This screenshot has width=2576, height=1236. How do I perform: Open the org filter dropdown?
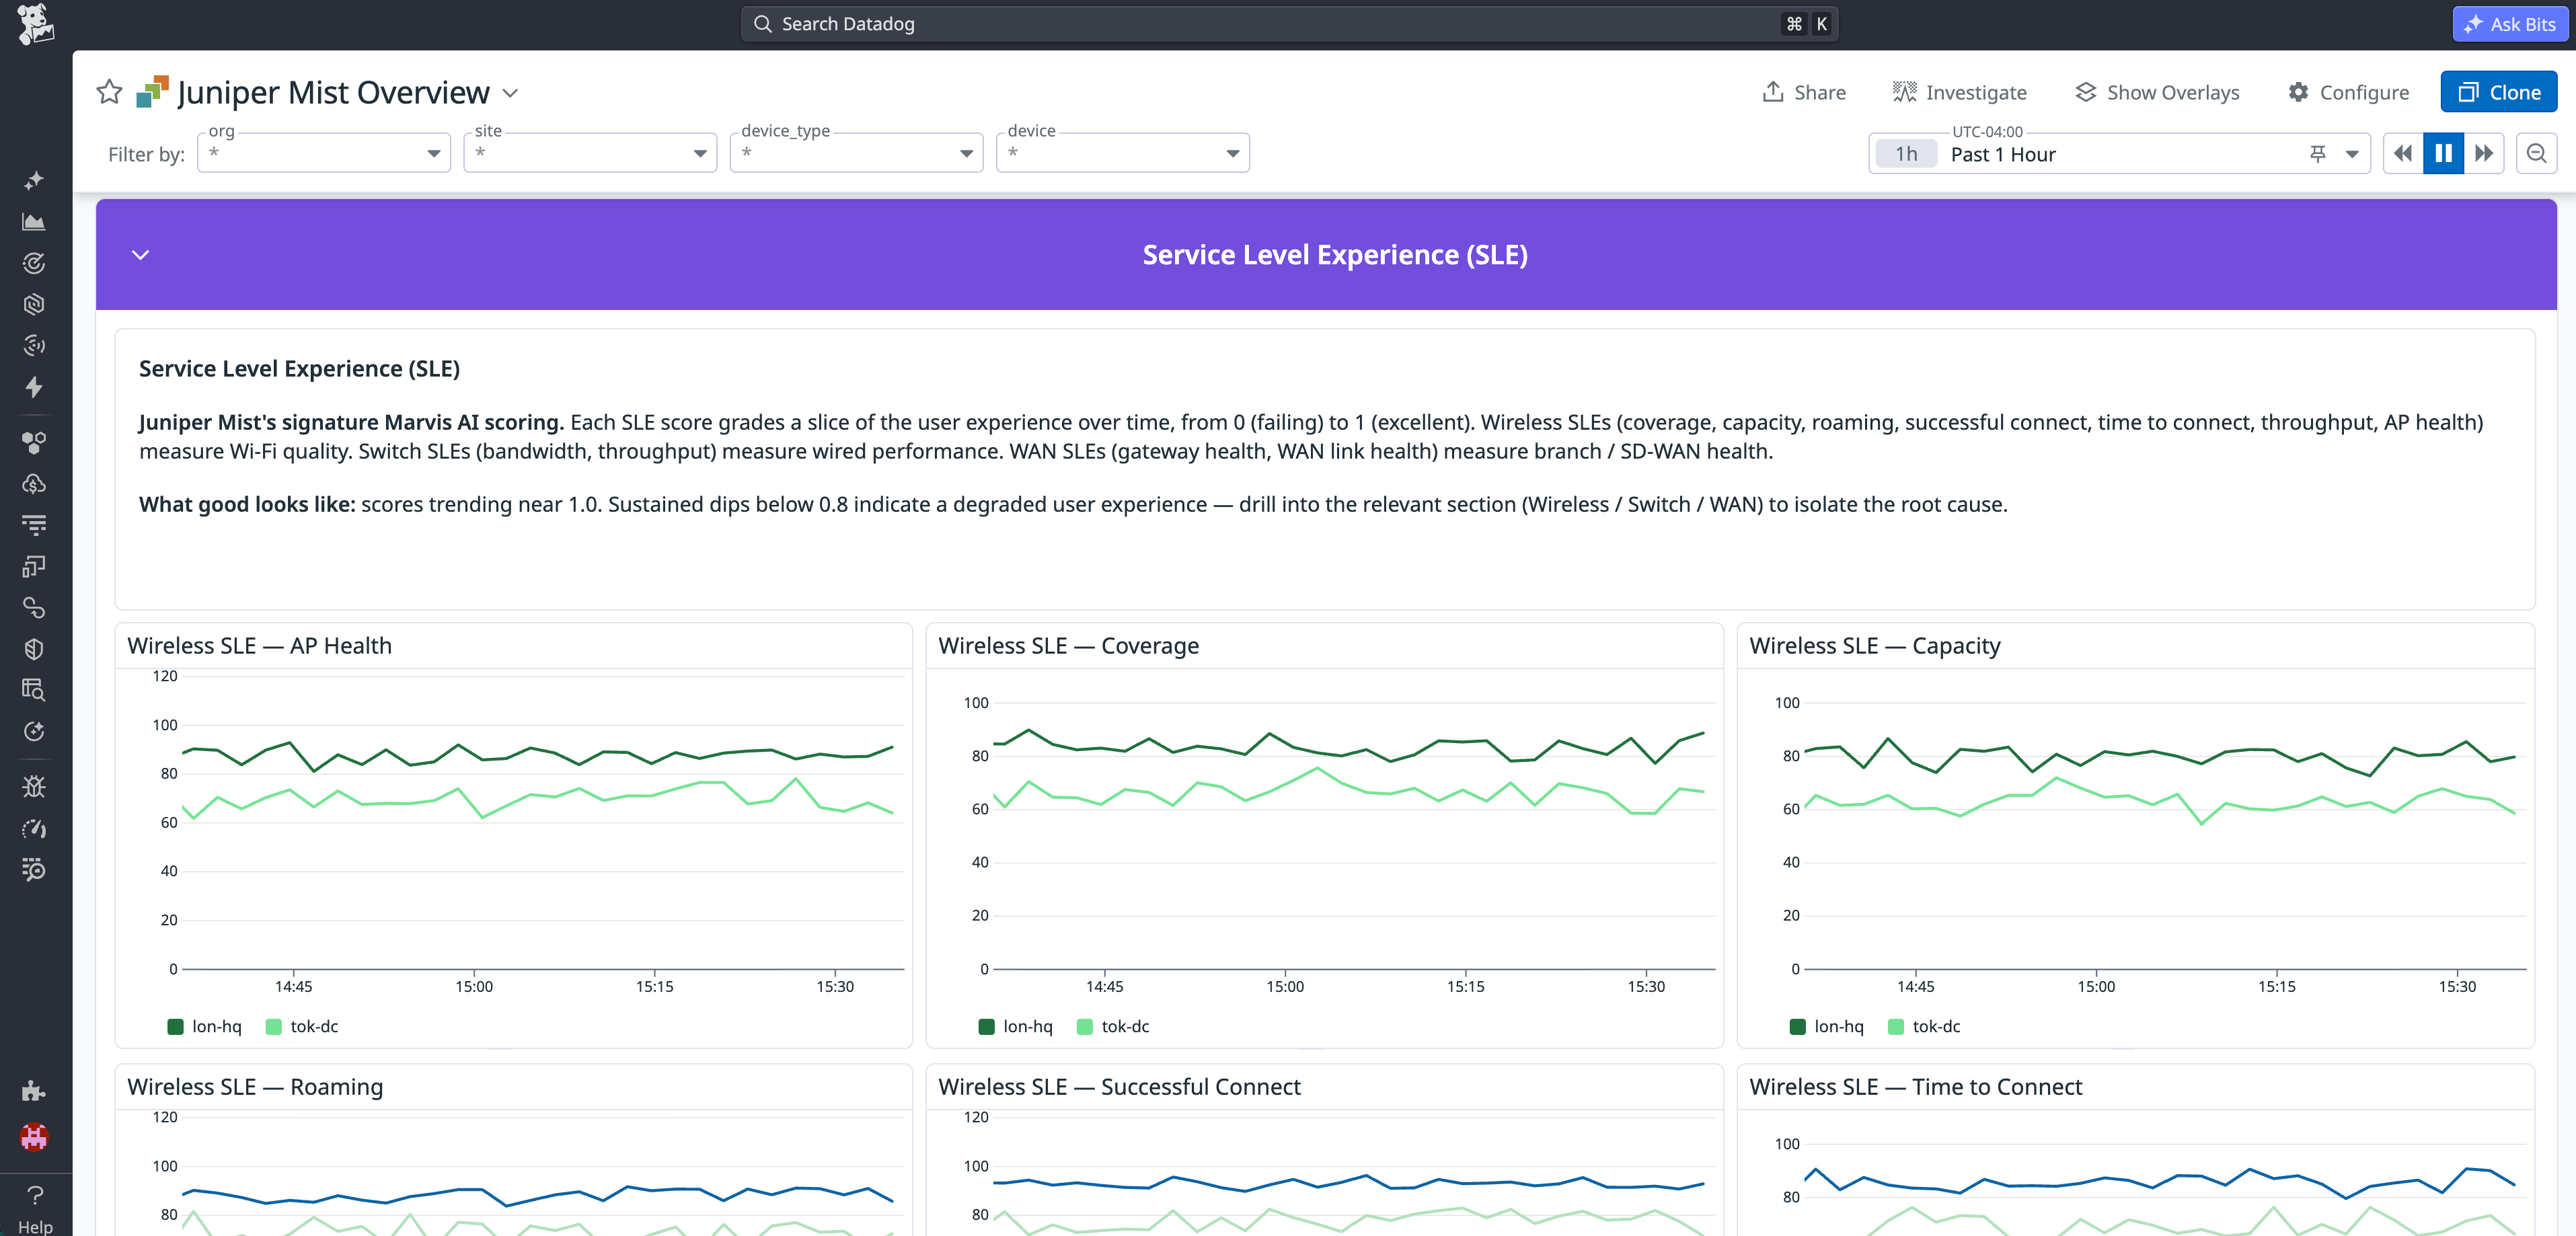324,153
